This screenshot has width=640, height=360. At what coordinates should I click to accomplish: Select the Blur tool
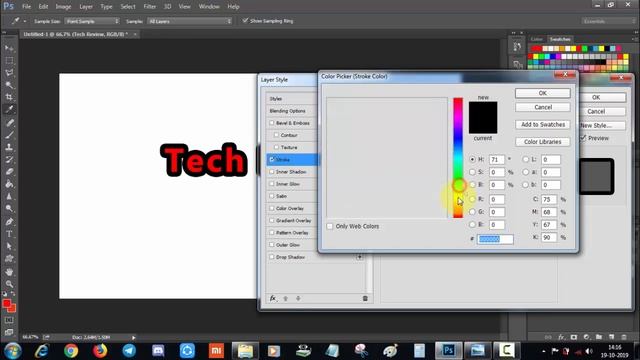coord(9,196)
